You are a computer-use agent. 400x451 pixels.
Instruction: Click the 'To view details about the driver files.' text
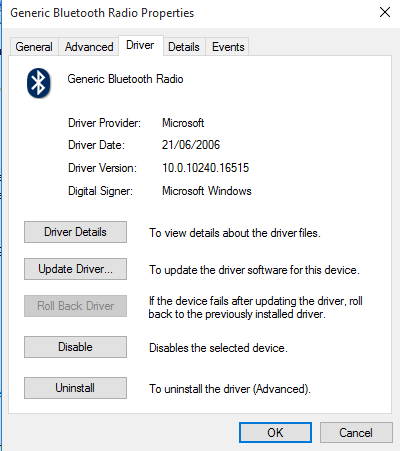[x=235, y=233]
